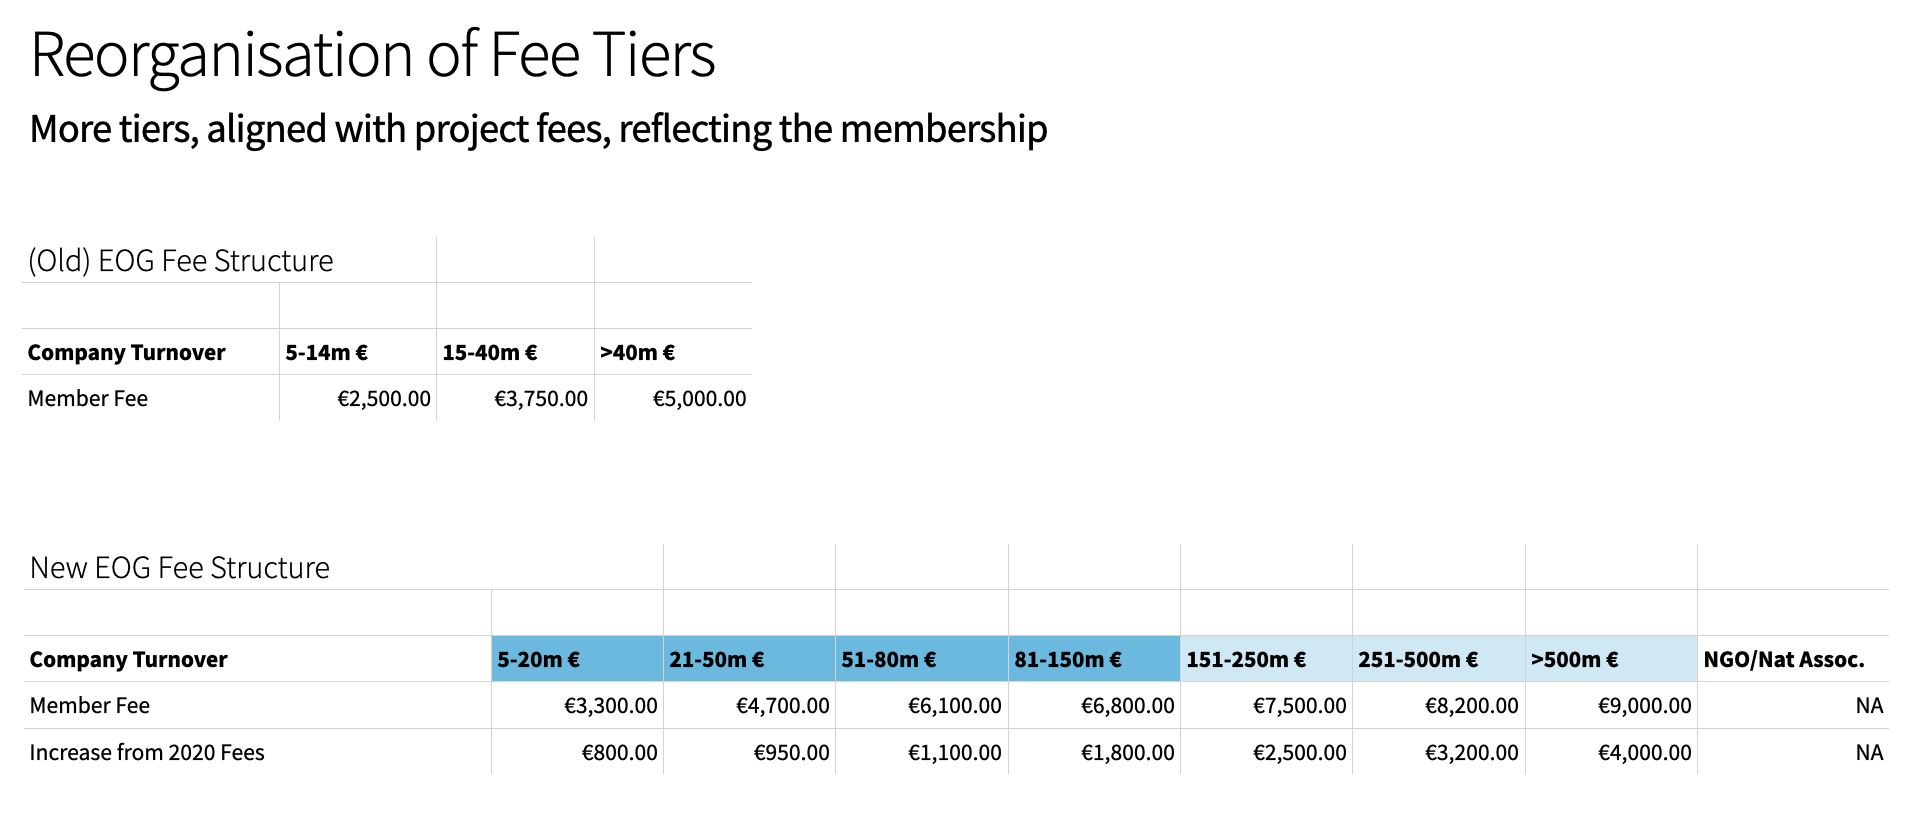Click the >40m € old tier header
This screenshot has width=1922, height=828.
point(673,352)
